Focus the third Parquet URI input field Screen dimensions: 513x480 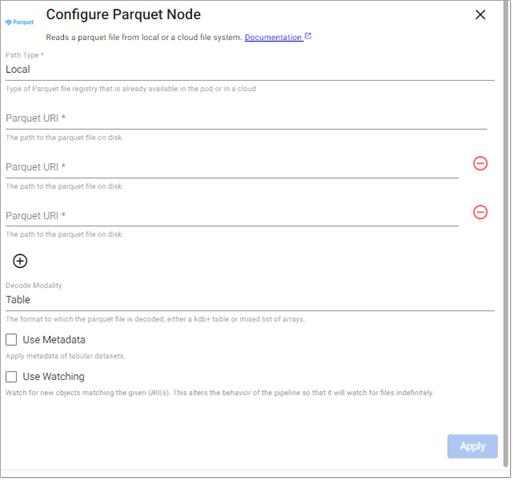coord(232,216)
